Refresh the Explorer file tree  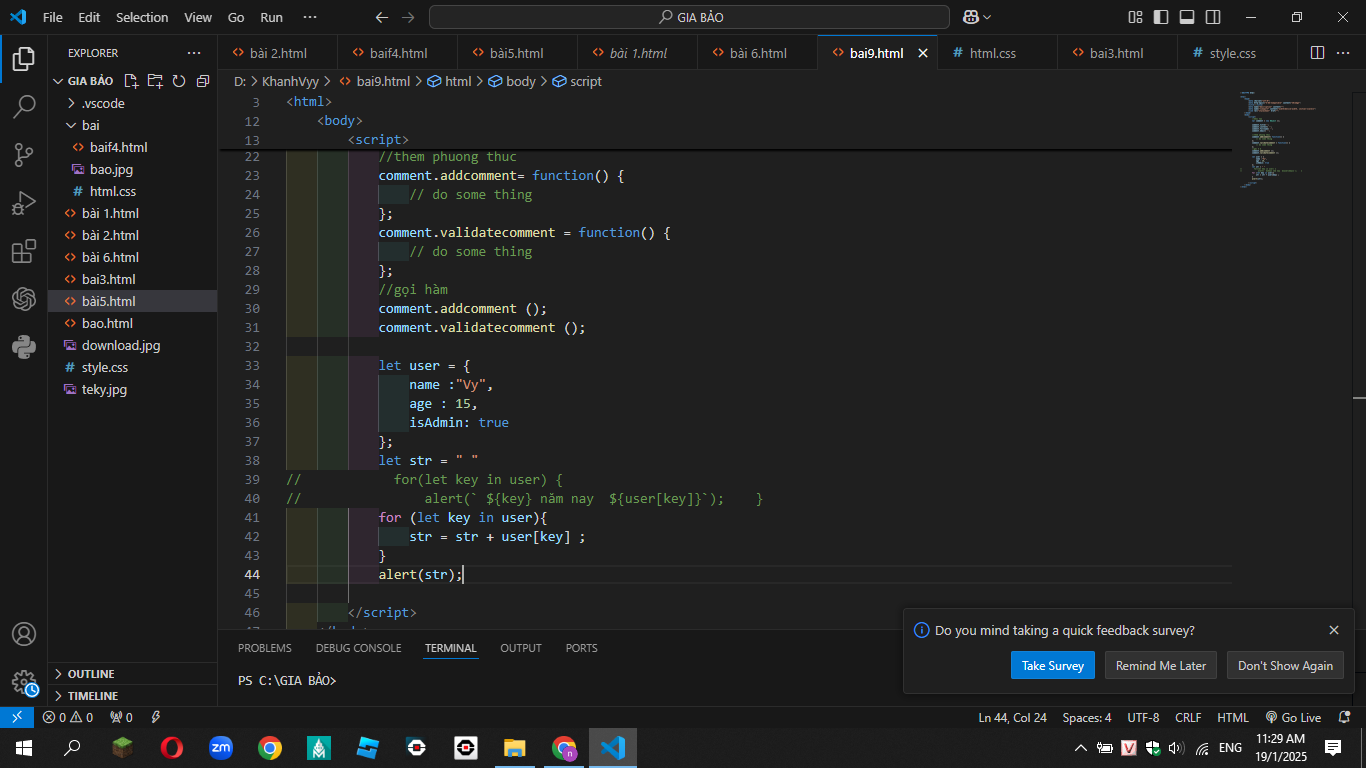pyautogui.click(x=179, y=81)
